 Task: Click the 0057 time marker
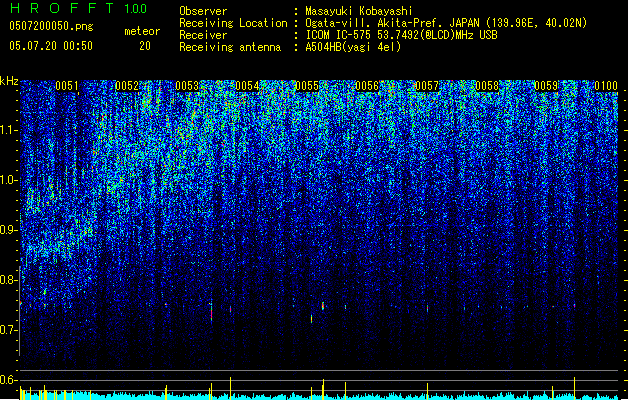click(x=427, y=86)
